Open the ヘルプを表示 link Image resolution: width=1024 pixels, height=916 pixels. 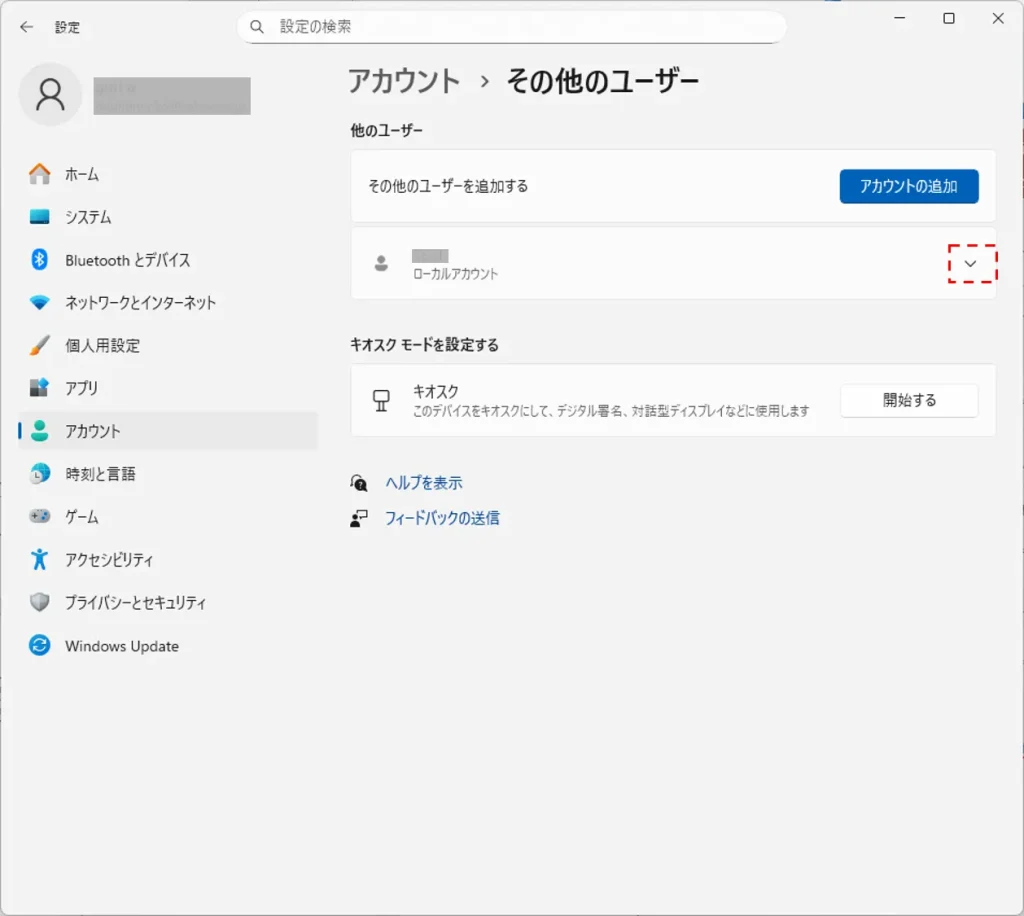(424, 483)
